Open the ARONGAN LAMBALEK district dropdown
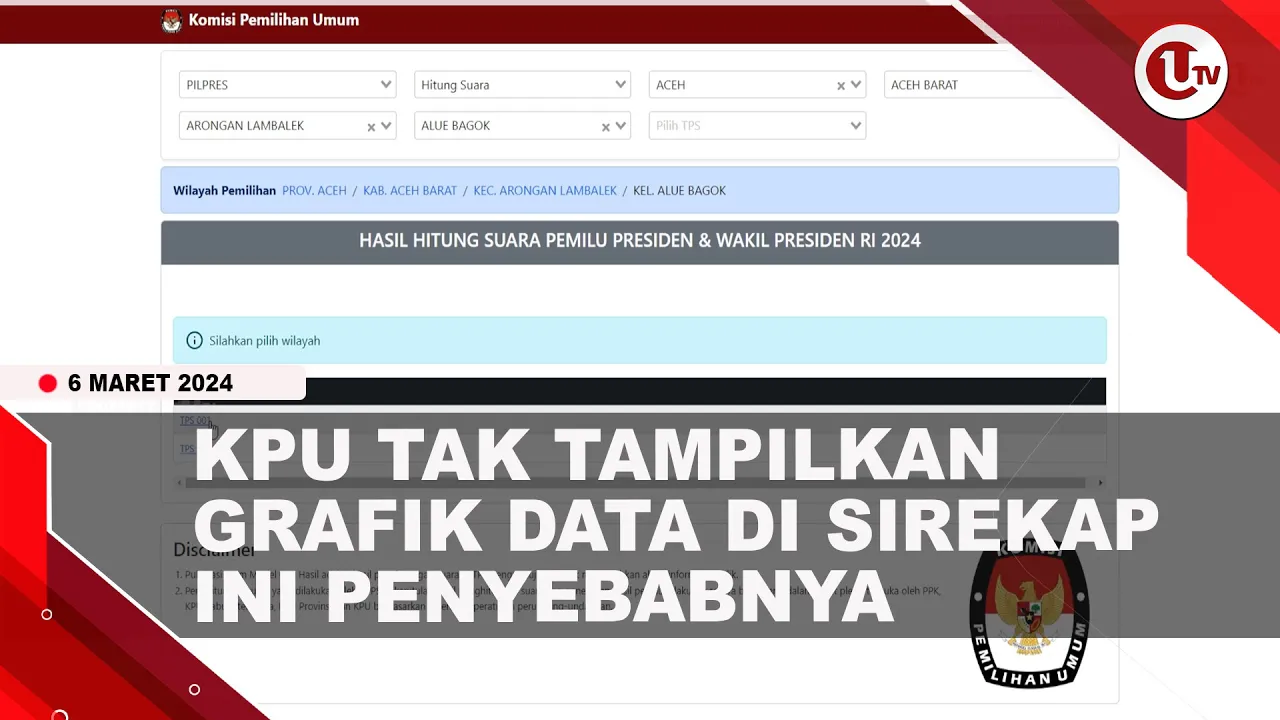Screen dimensions: 1280x720 pos(288,126)
